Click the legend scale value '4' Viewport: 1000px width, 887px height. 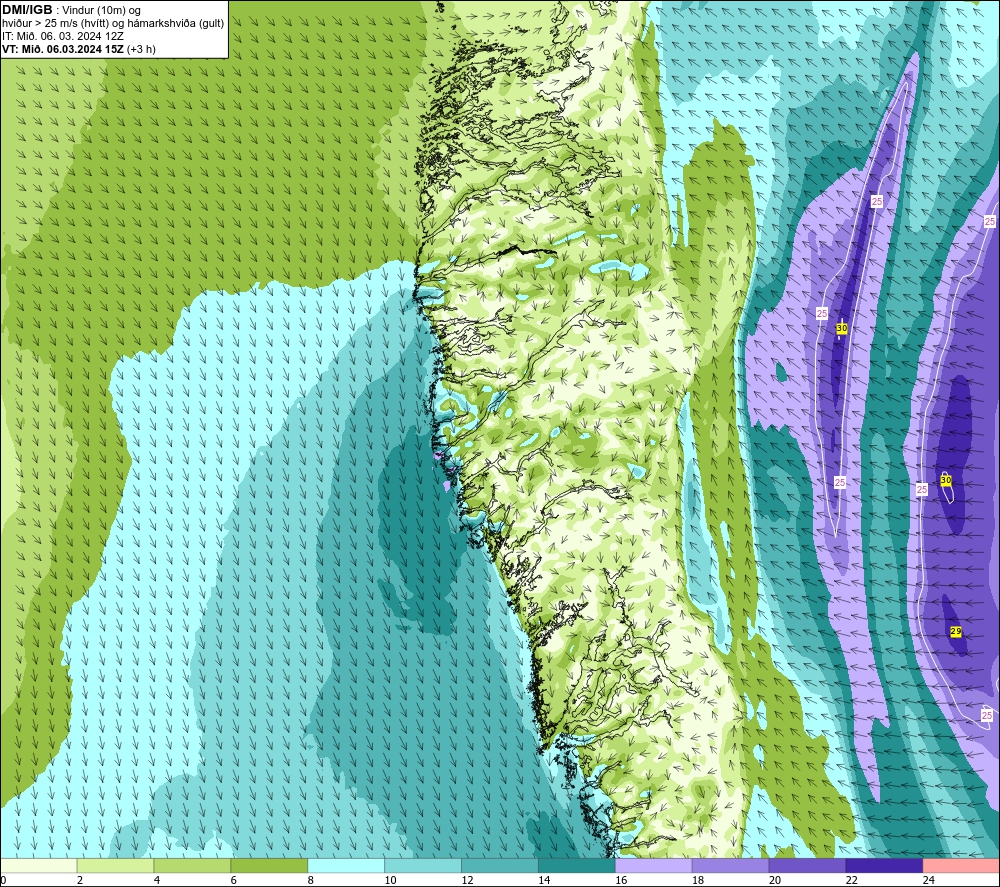(157, 880)
